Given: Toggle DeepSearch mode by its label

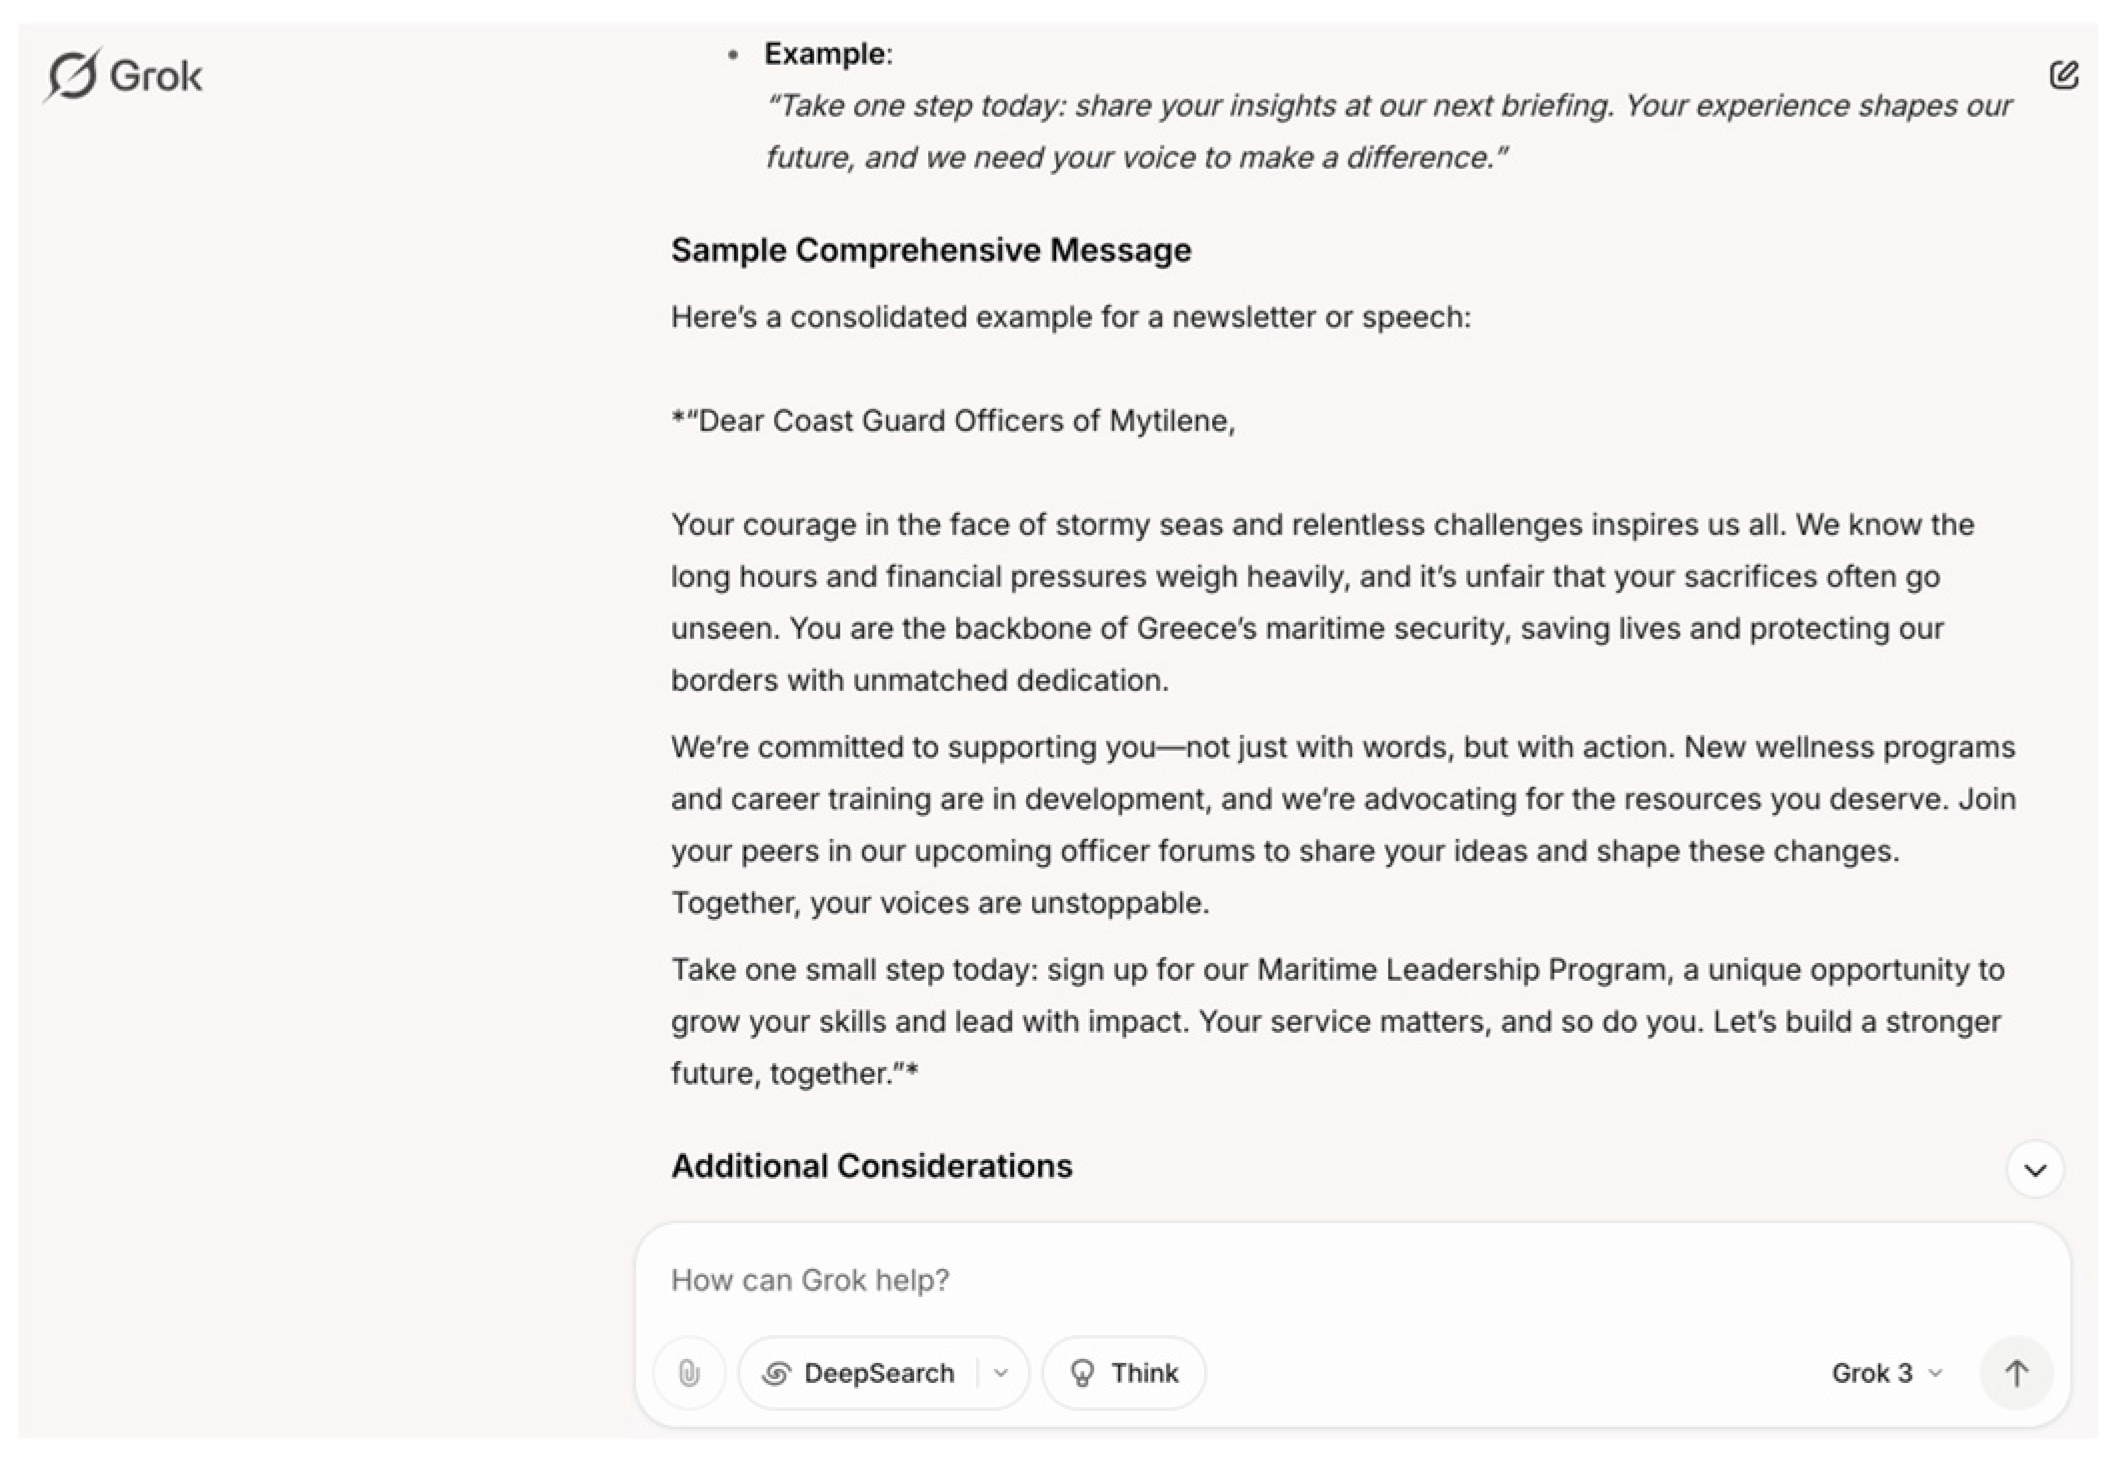Looking at the screenshot, I should 878,1373.
